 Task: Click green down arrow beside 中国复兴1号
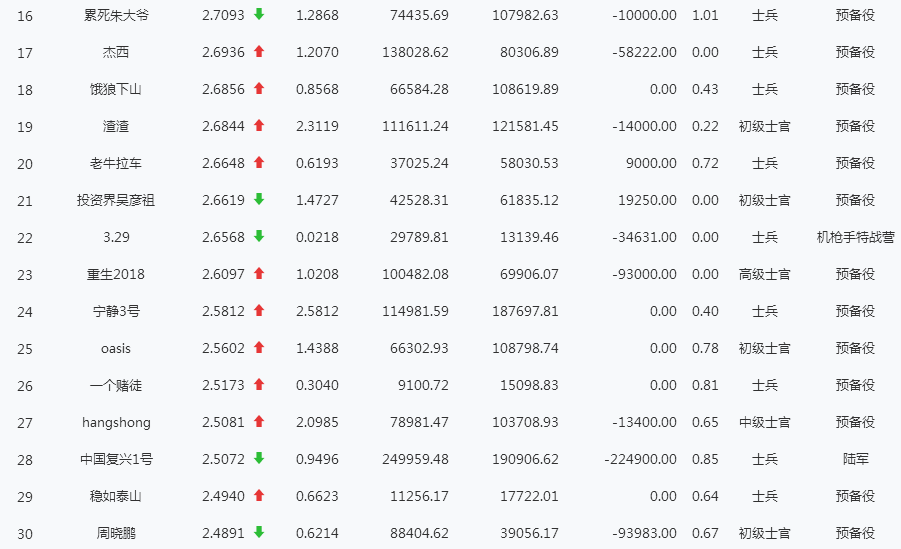pyautogui.click(x=259, y=458)
